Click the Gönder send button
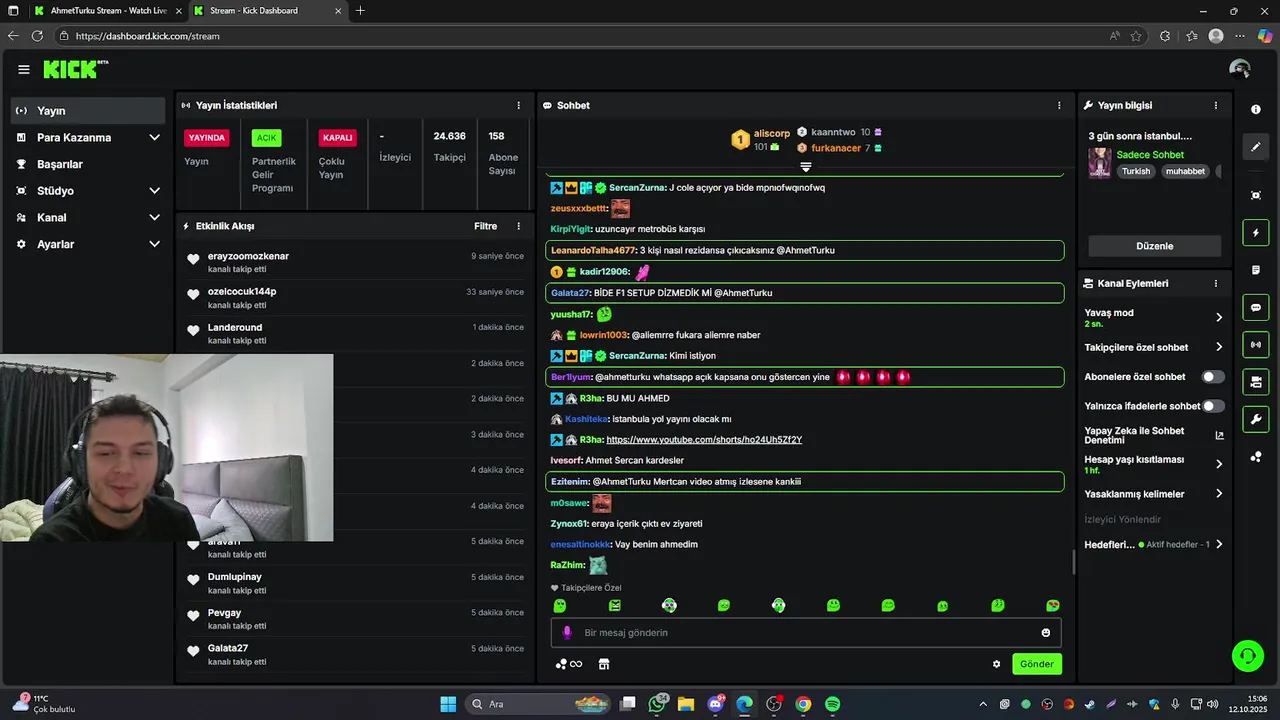 click(1037, 664)
